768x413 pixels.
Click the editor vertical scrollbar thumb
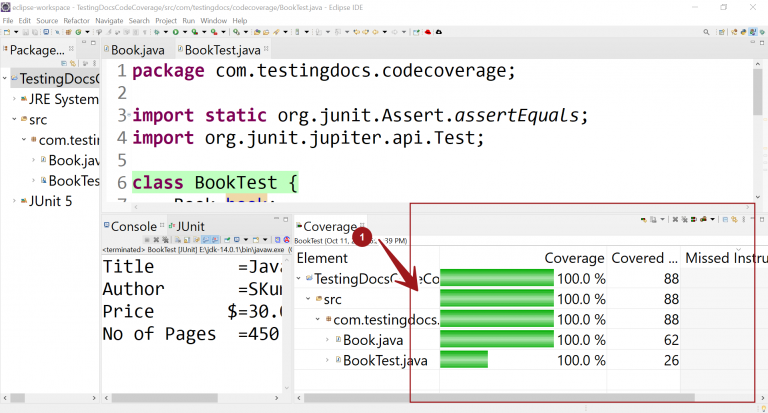(x=758, y=92)
